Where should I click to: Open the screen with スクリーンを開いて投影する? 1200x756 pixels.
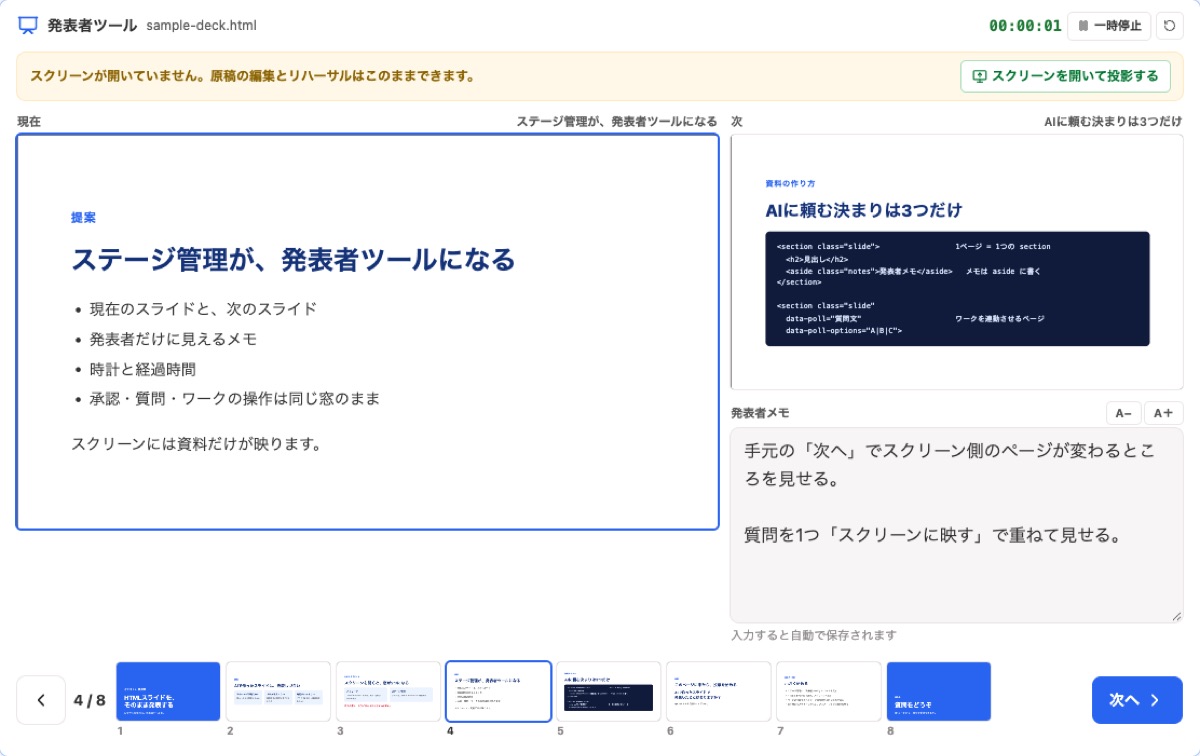(1065, 76)
